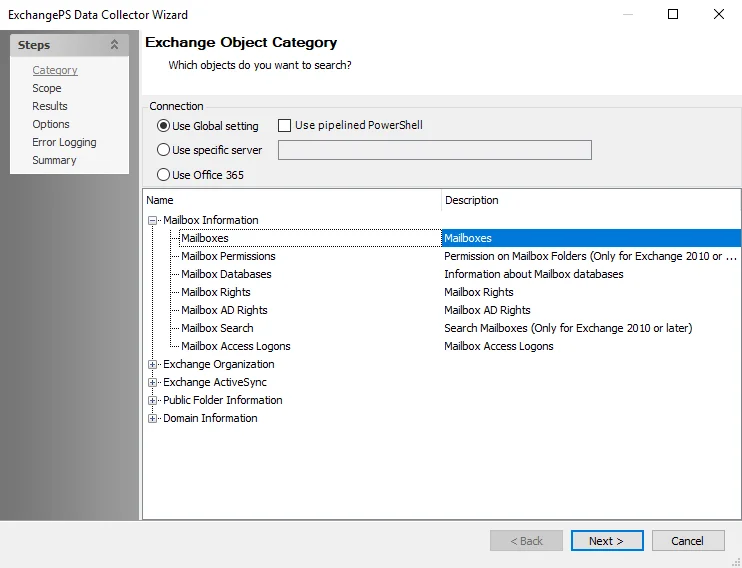This screenshot has height=568, width=742.
Task: Click the specific server name input field
Action: [434, 150]
